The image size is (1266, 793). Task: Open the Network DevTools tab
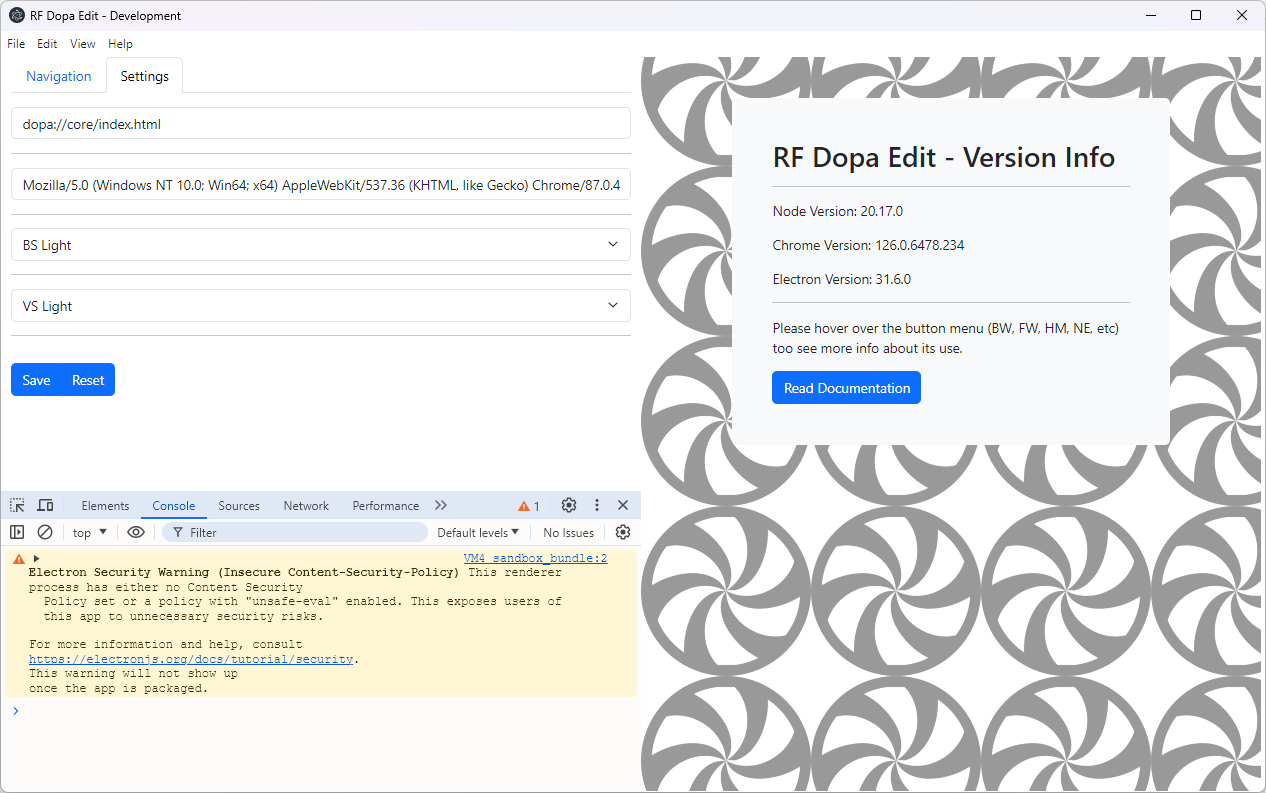coord(306,506)
